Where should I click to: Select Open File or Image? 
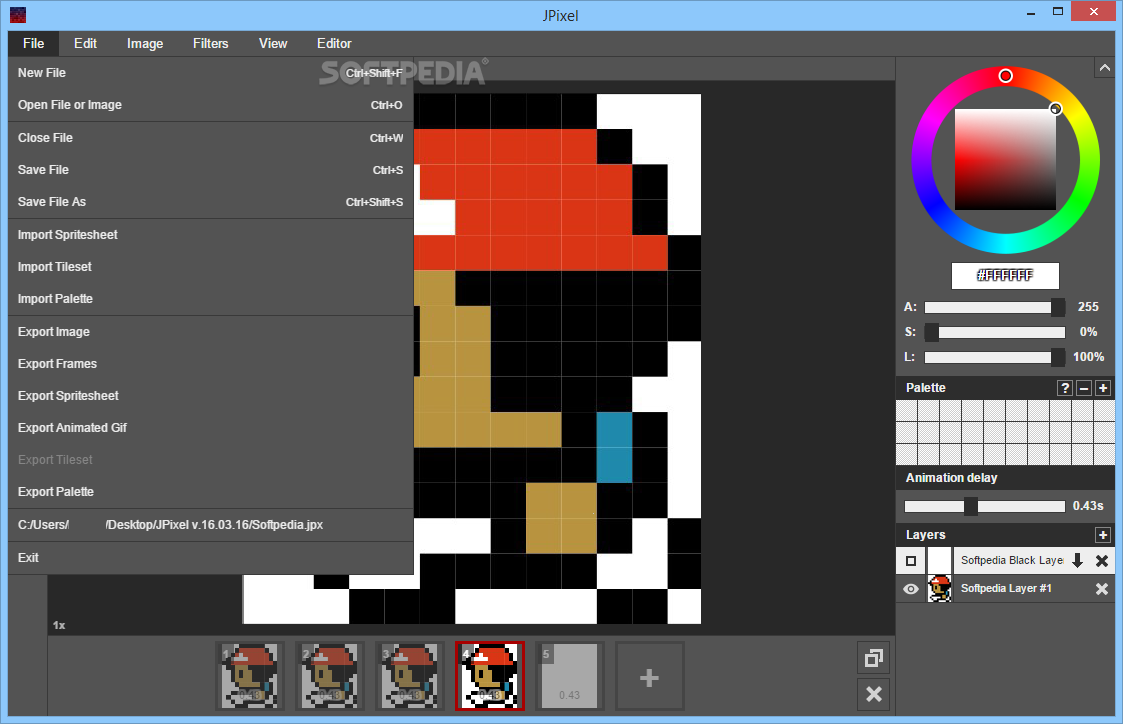click(x=211, y=105)
